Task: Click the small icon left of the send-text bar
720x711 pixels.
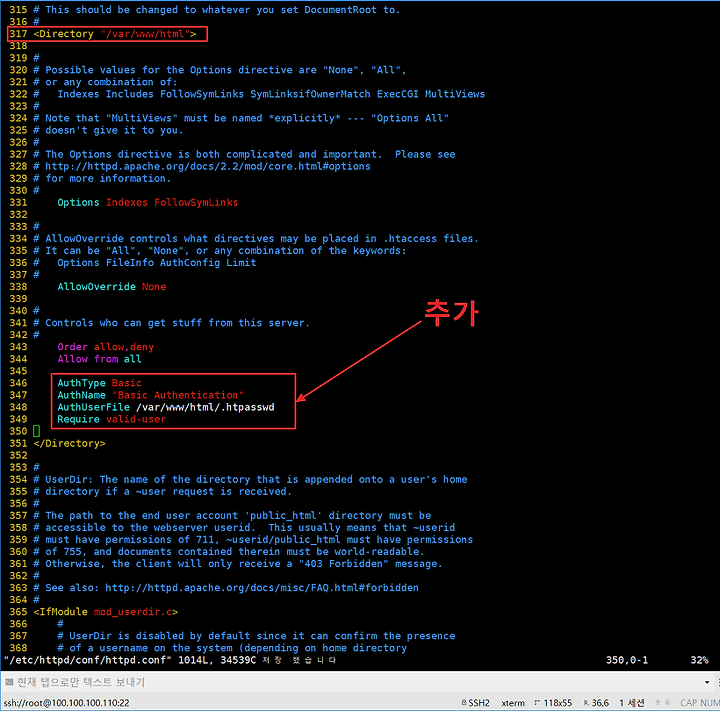Action: tap(9, 682)
